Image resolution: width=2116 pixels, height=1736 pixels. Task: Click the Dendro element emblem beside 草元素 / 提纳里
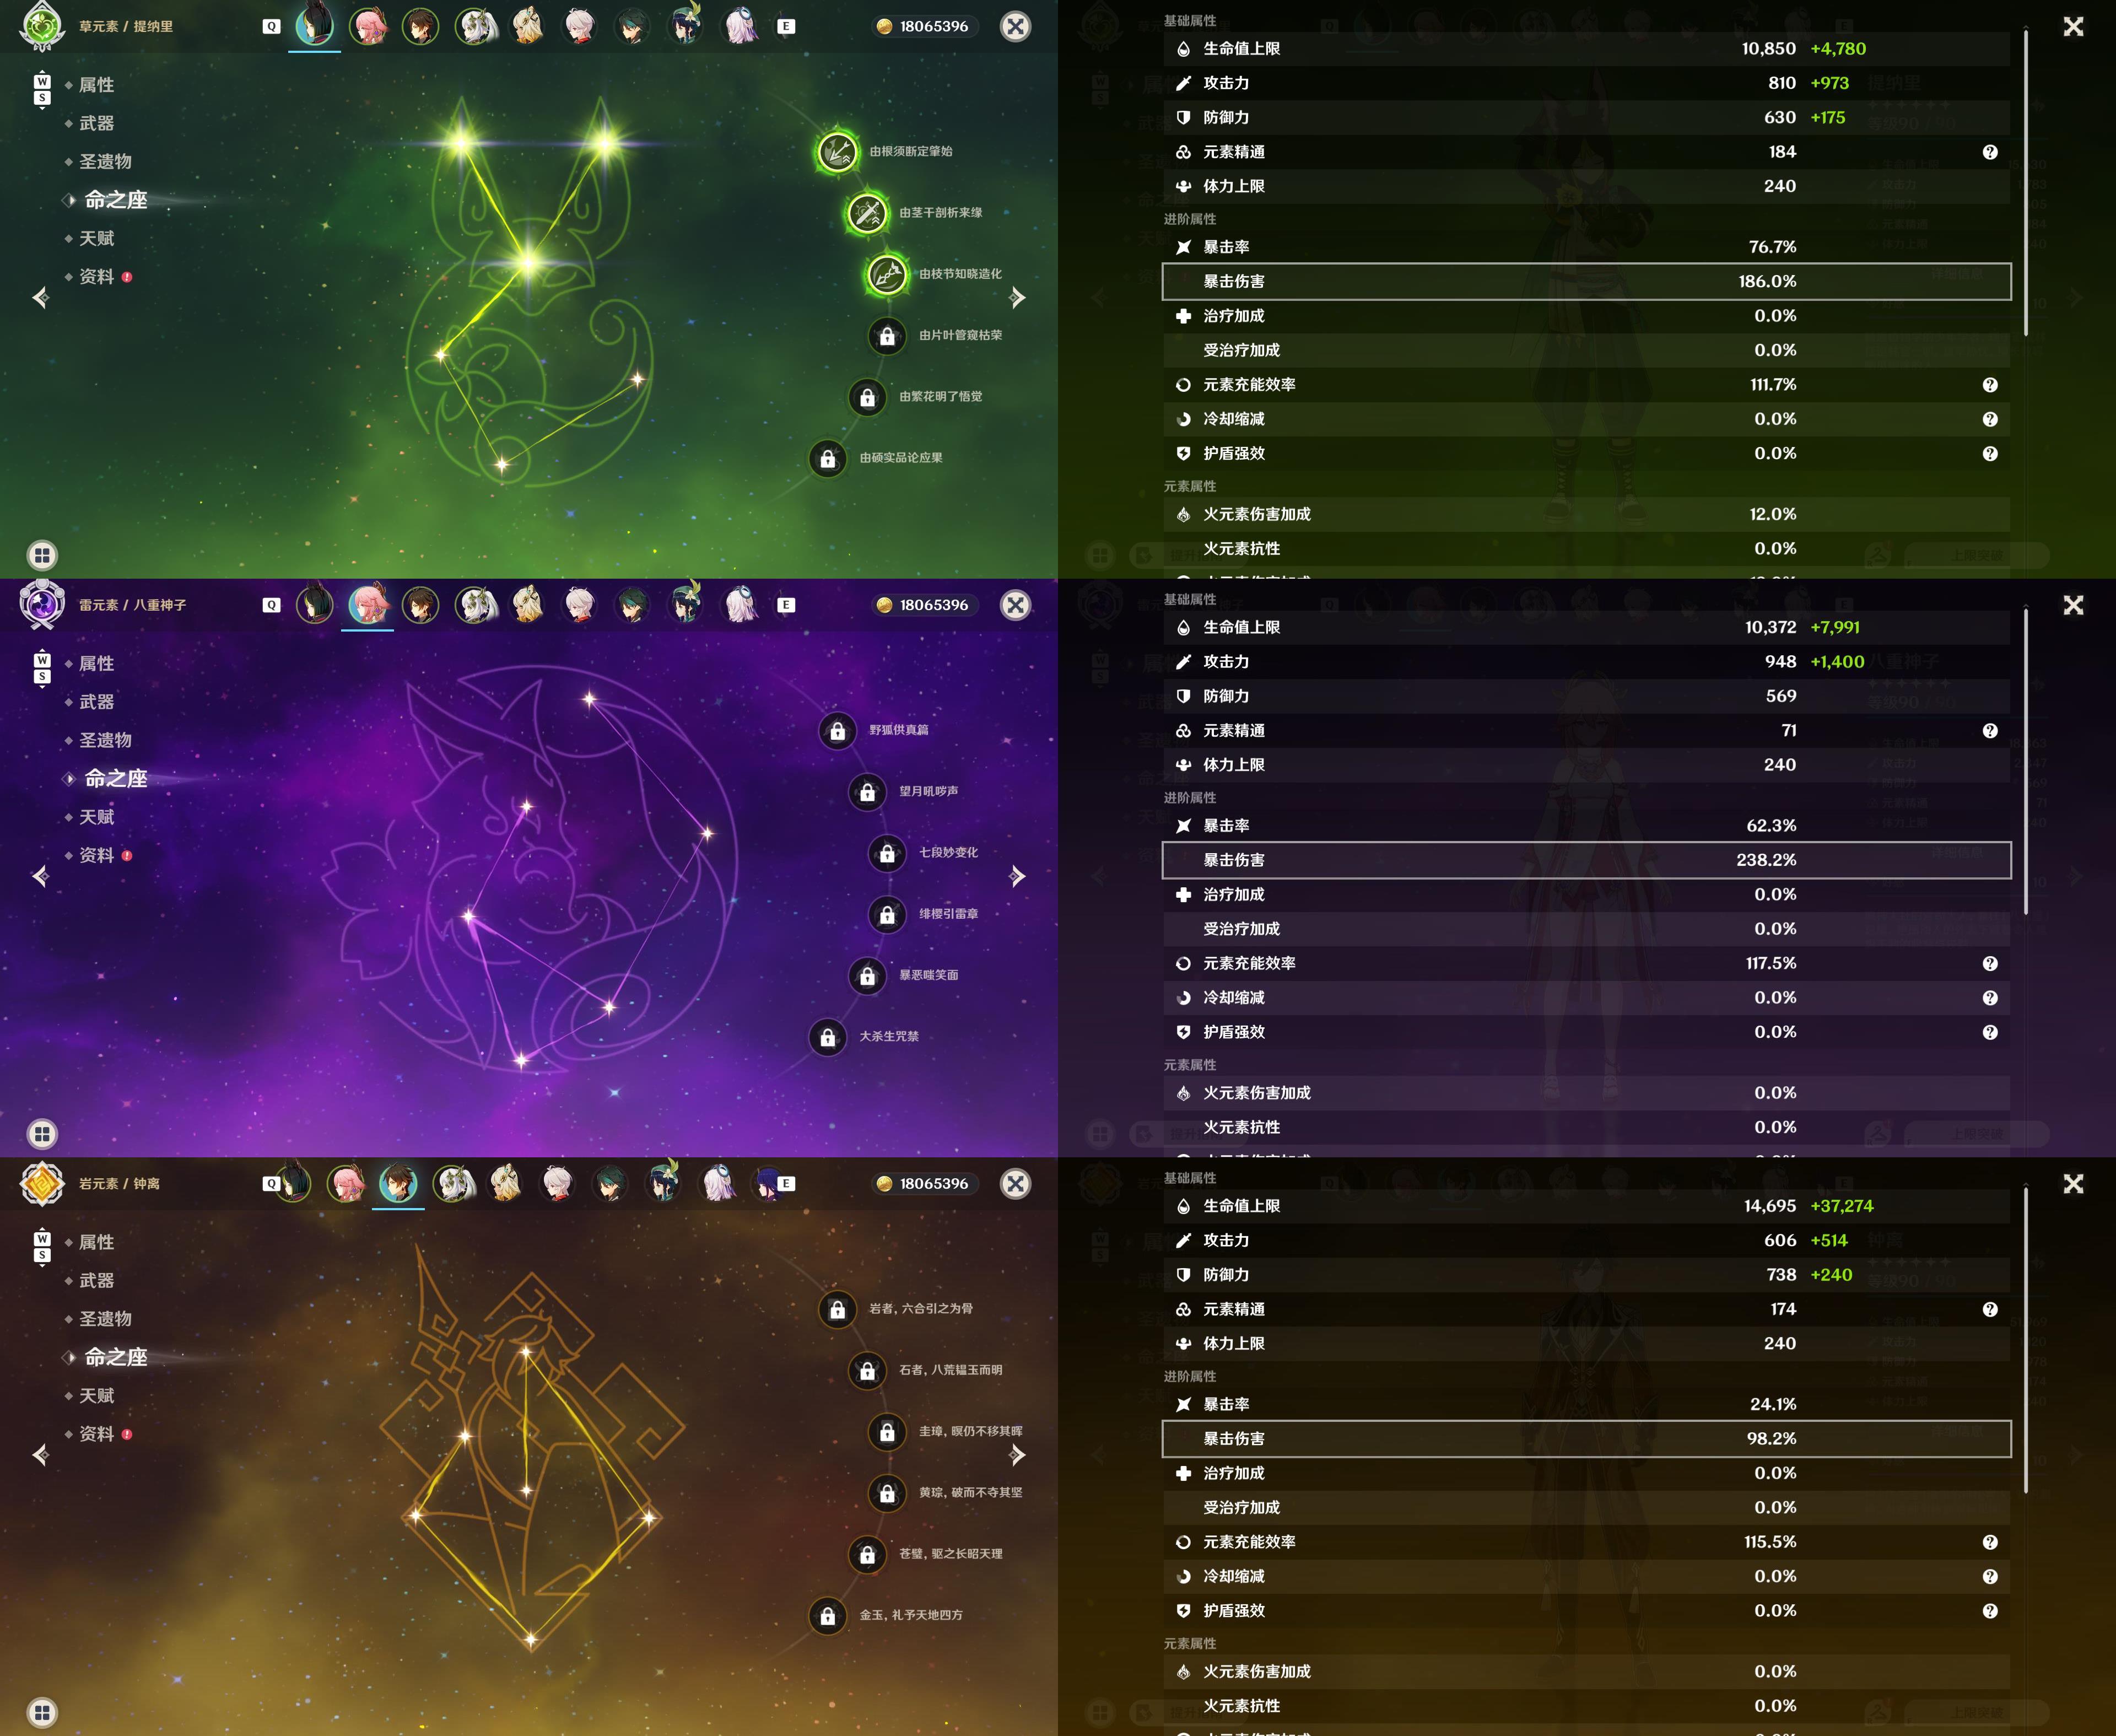(42, 26)
